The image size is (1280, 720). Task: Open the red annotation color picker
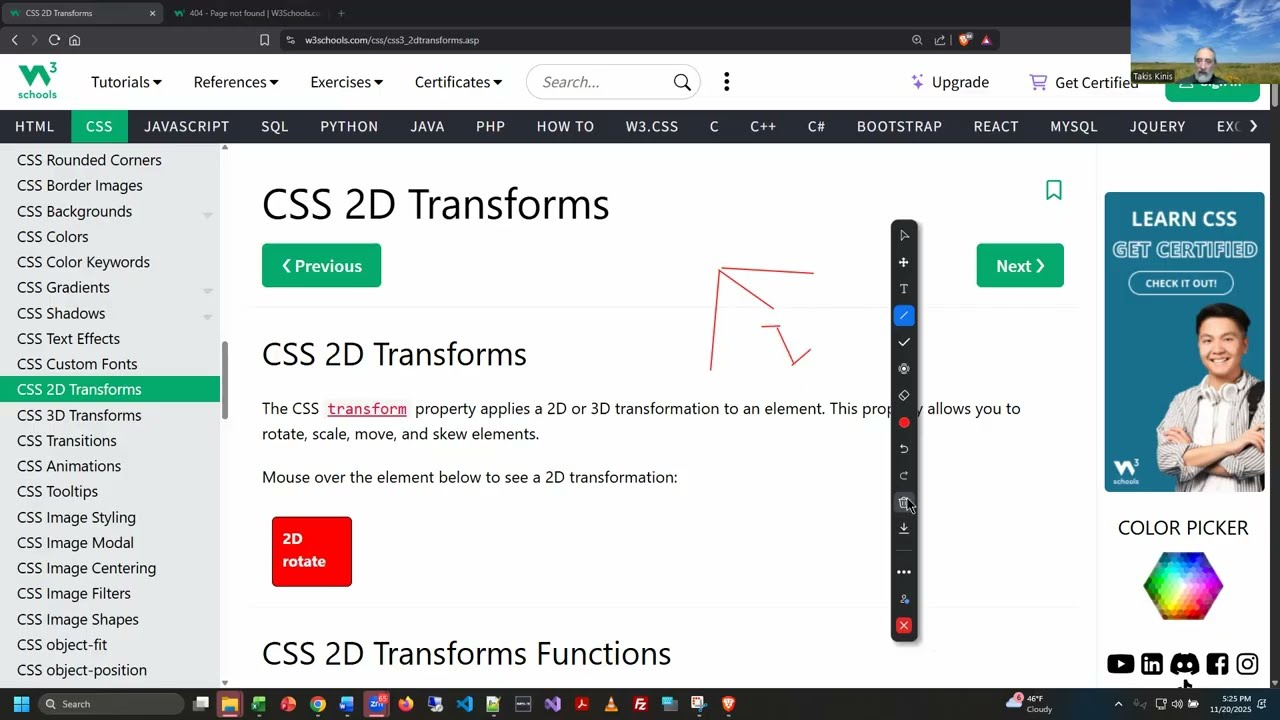pyautogui.click(x=904, y=422)
